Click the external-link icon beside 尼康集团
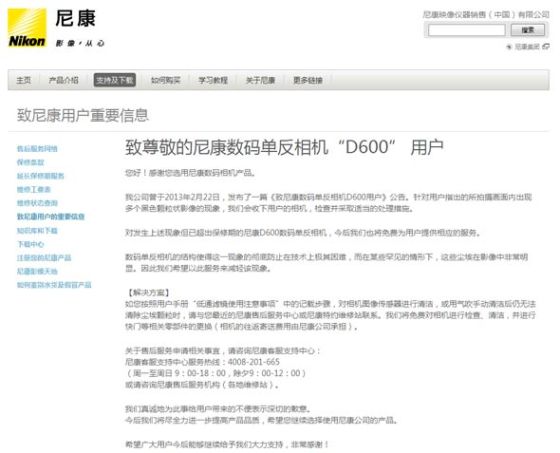560x453 pixels. coord(545,46)
